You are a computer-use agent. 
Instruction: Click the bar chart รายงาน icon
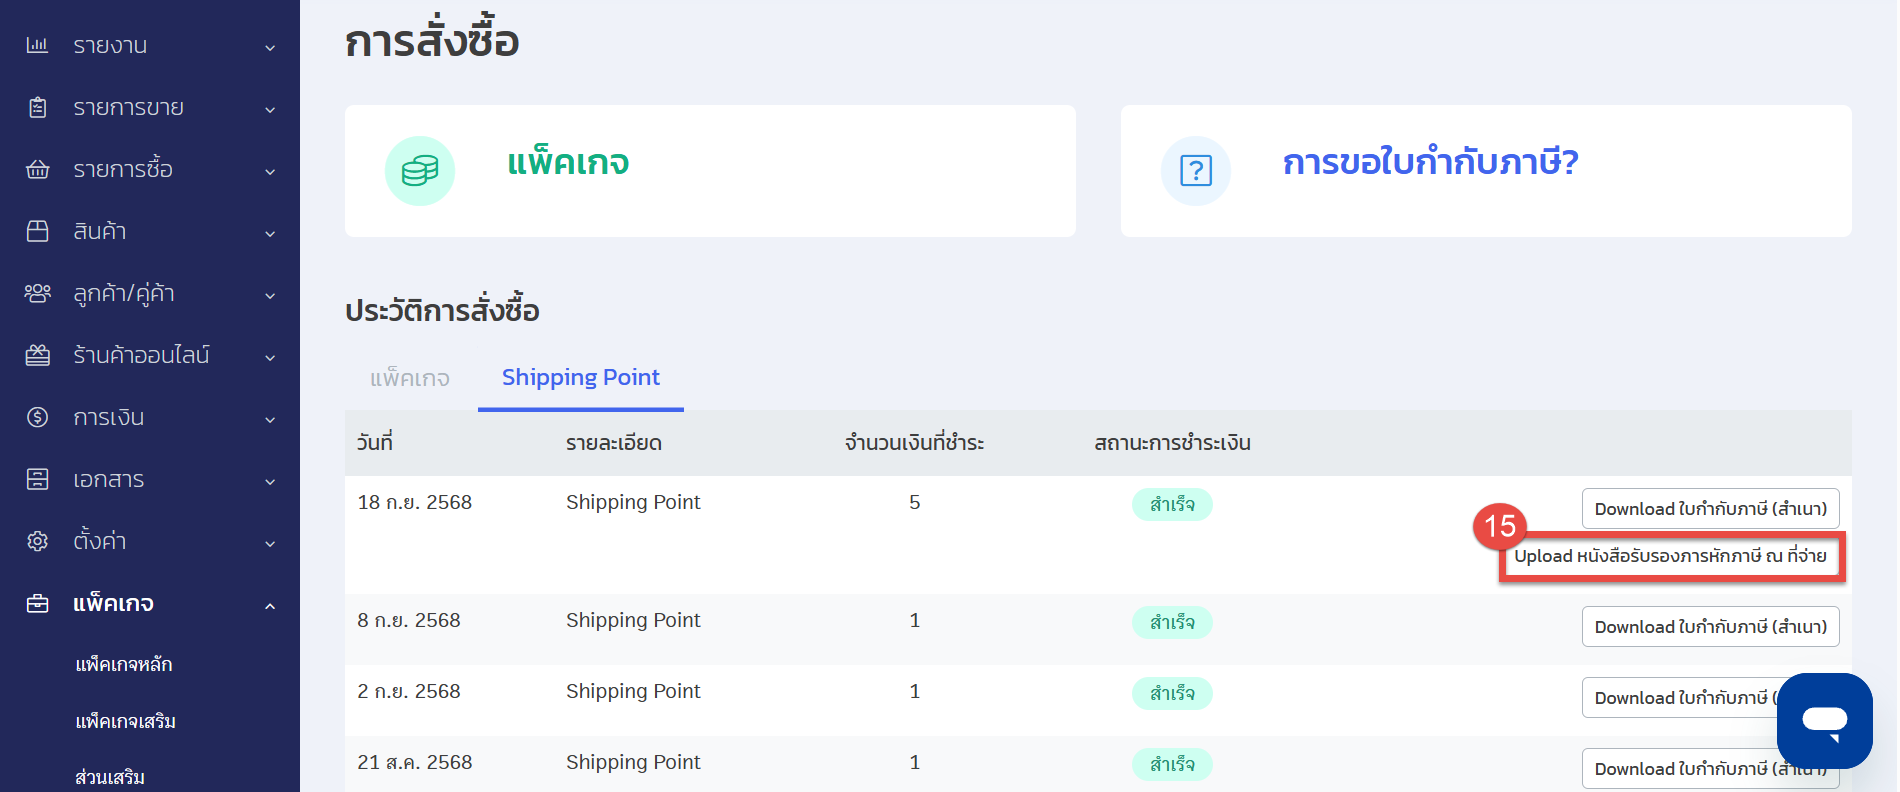tap(37, 45)
